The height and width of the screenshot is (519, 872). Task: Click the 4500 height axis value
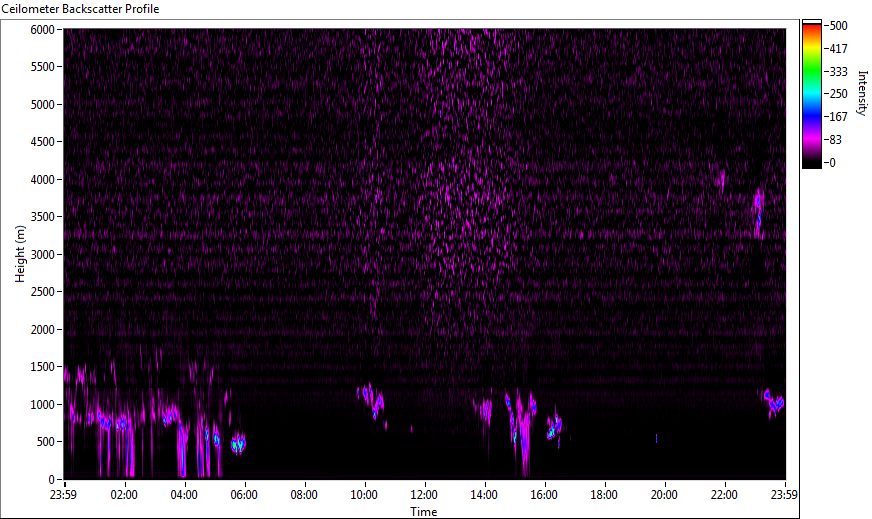(42, 142)
